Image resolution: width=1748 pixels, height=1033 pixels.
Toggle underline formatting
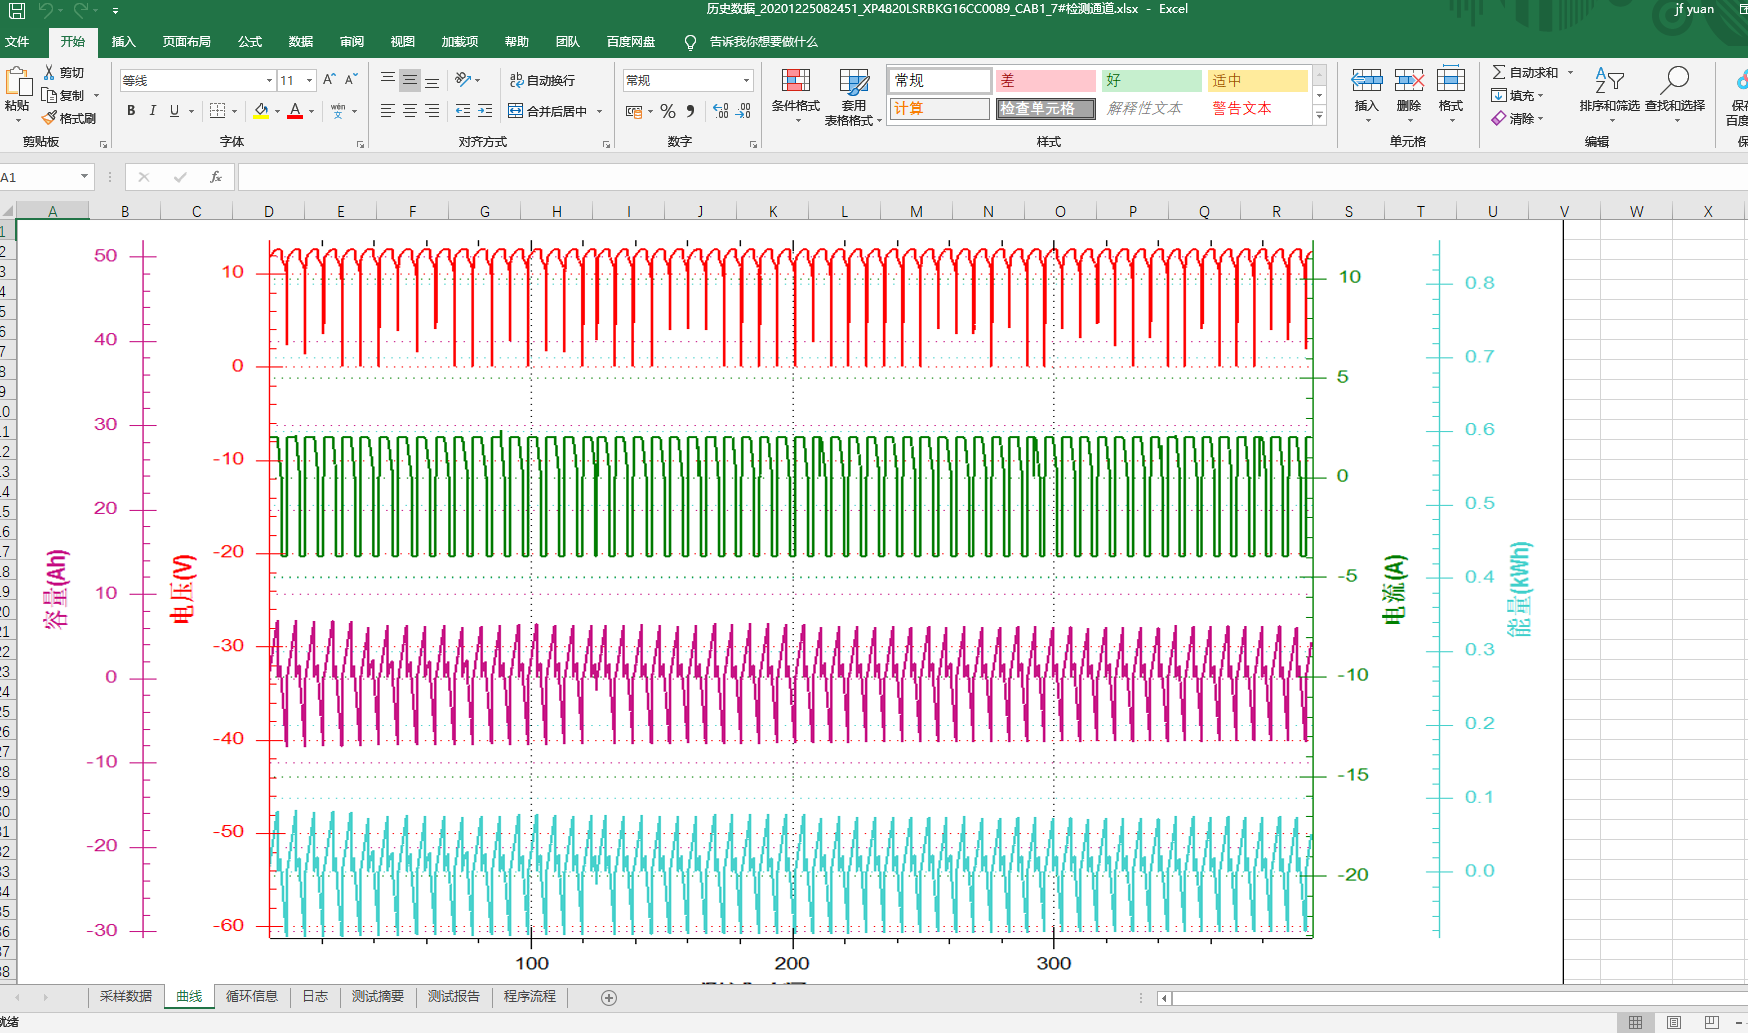coord(174,111)
